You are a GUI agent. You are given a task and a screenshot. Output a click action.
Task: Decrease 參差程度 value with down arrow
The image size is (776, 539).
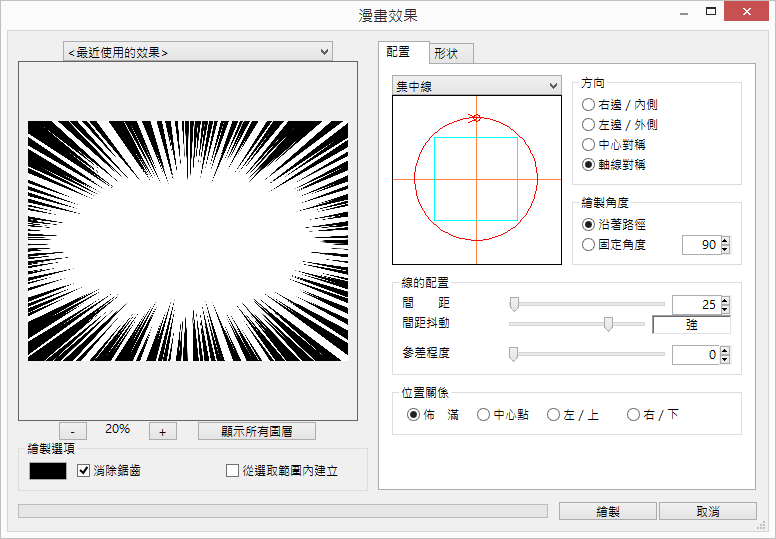pos(725,359)
